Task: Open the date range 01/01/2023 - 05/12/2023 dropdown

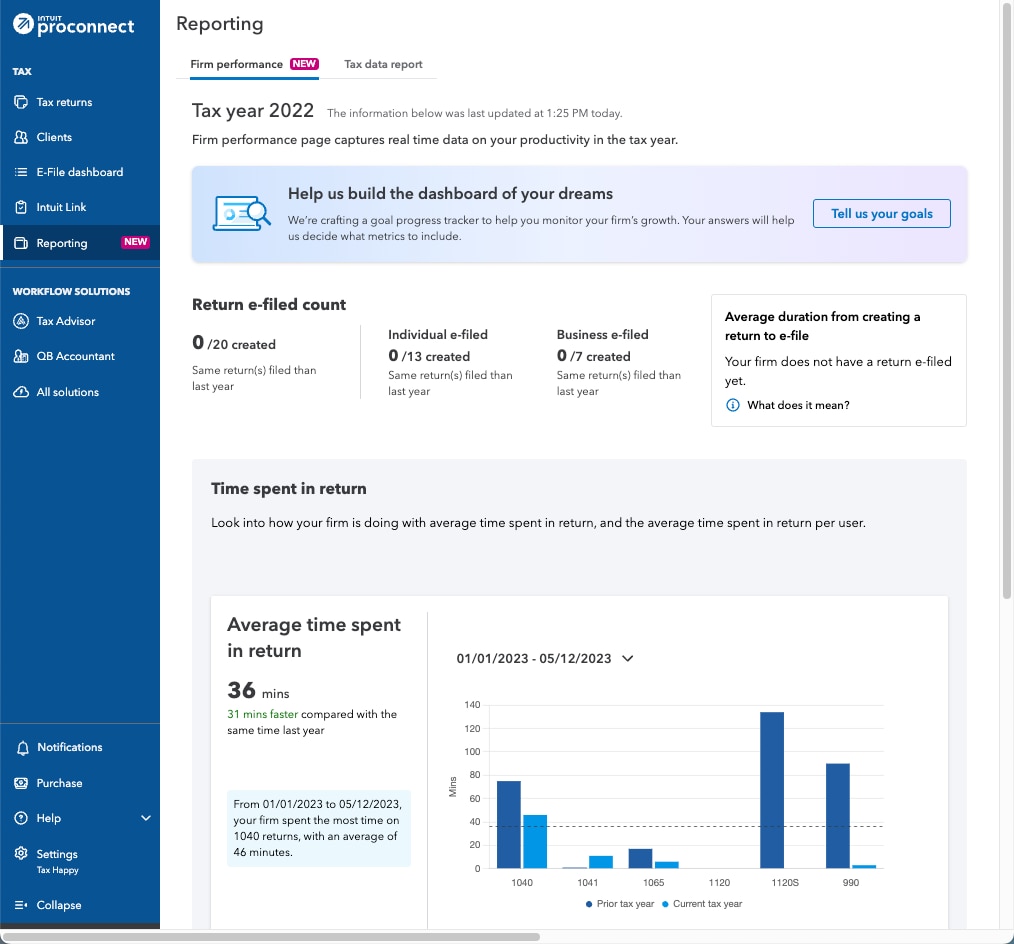Action: (545, 658)
